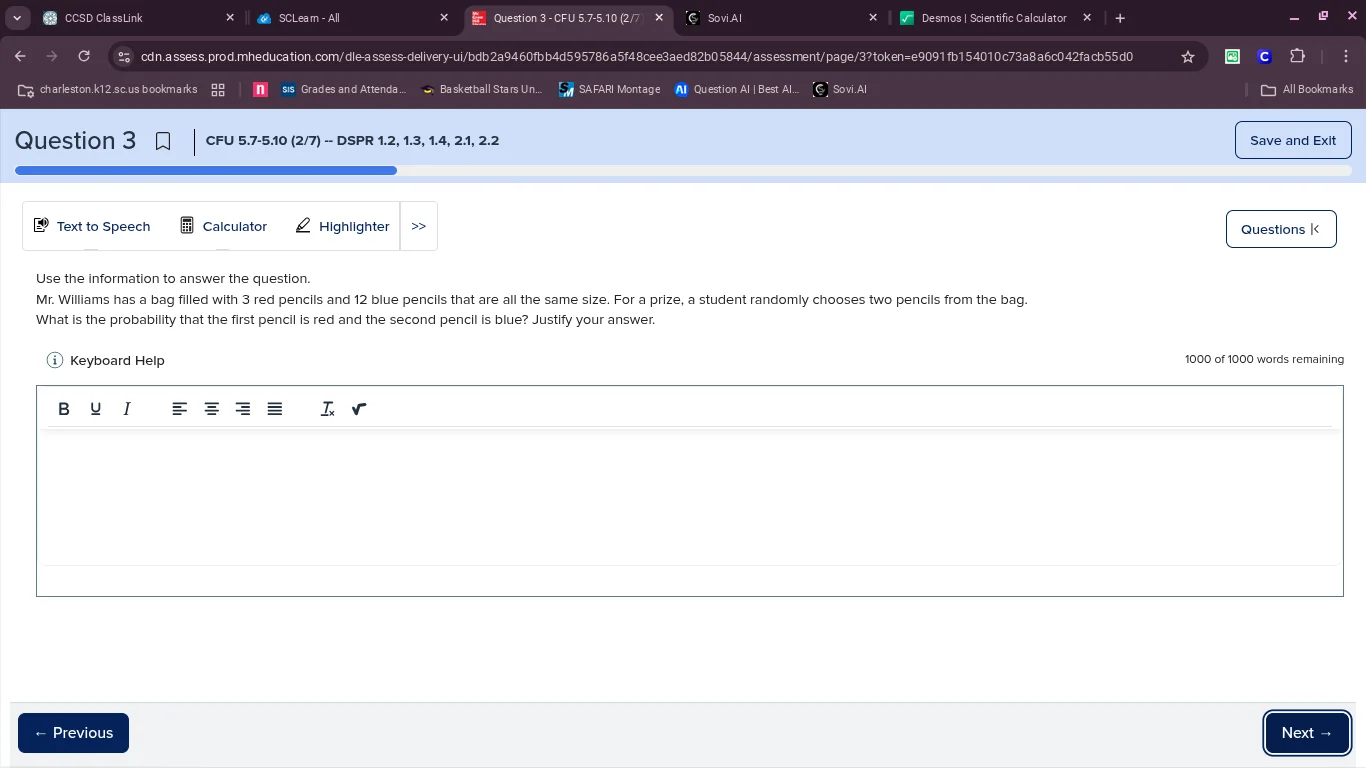
Task: Turn on Text to Speech
Action: pos(92,226)
